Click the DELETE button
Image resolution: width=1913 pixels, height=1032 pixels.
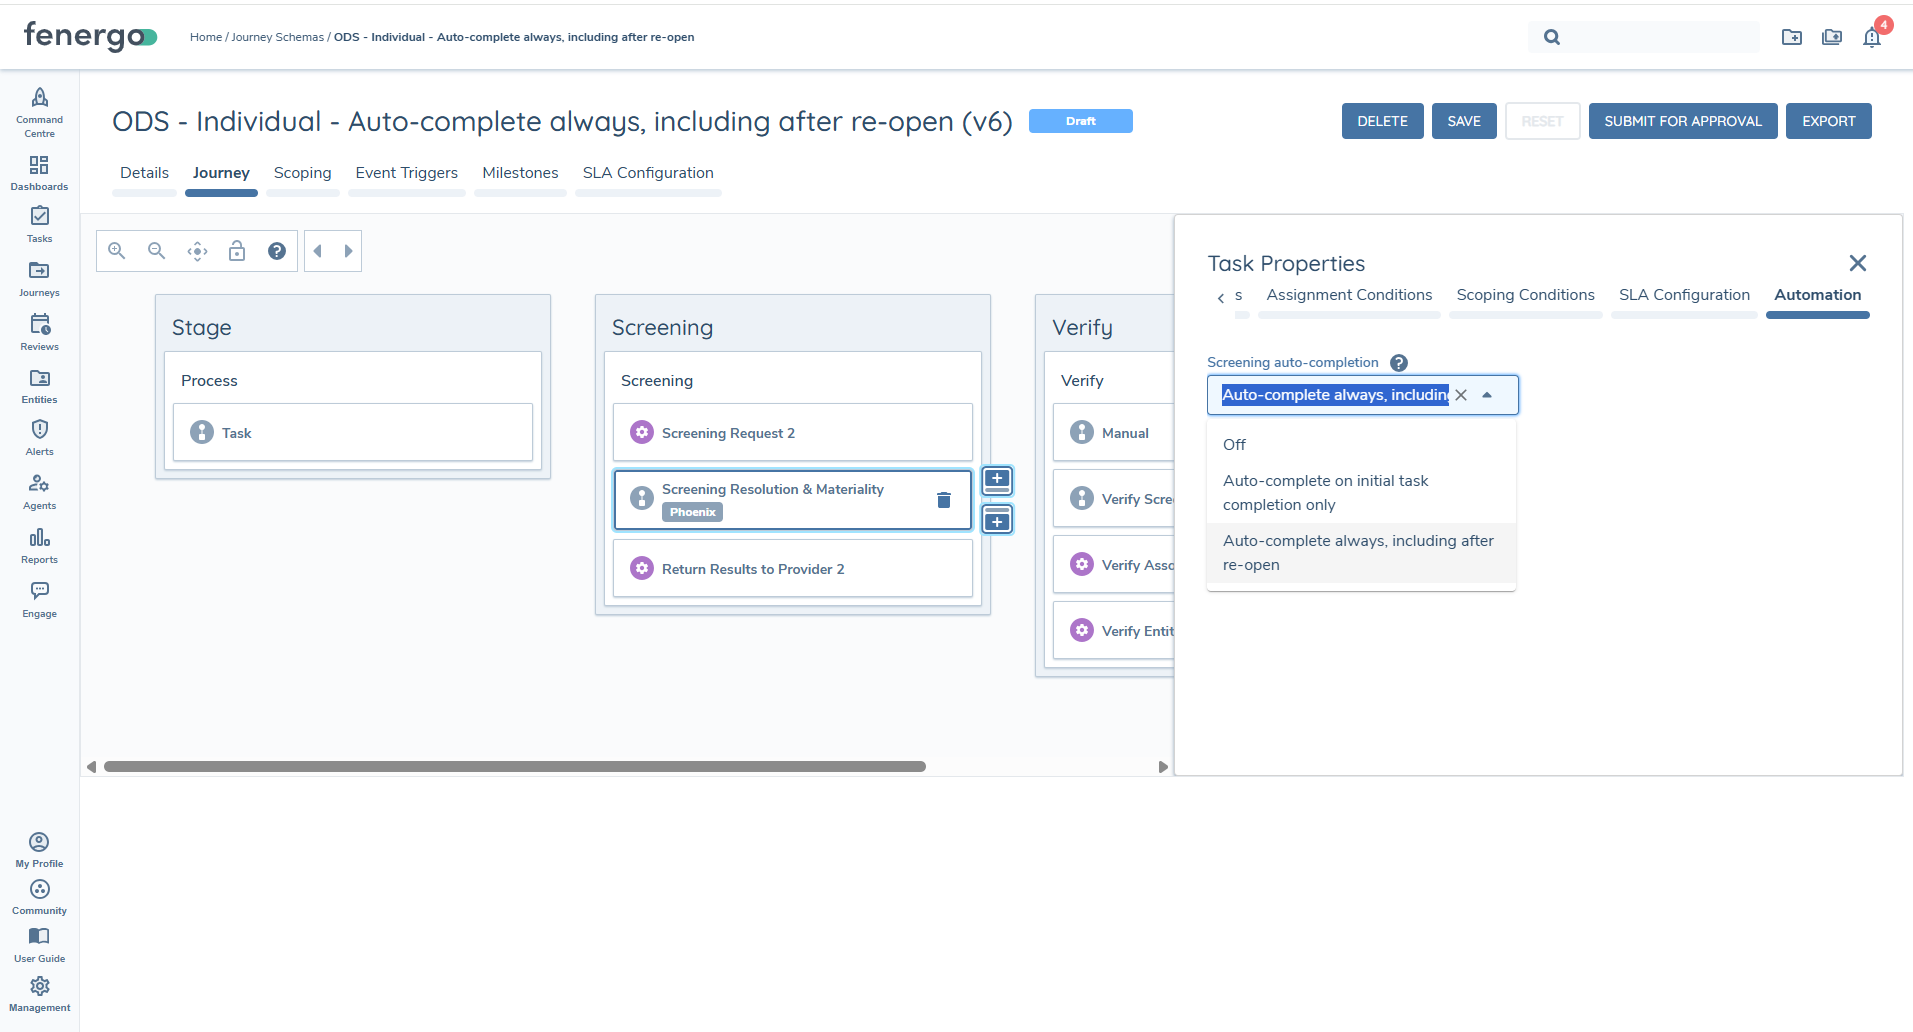(x=1382, y=121)
